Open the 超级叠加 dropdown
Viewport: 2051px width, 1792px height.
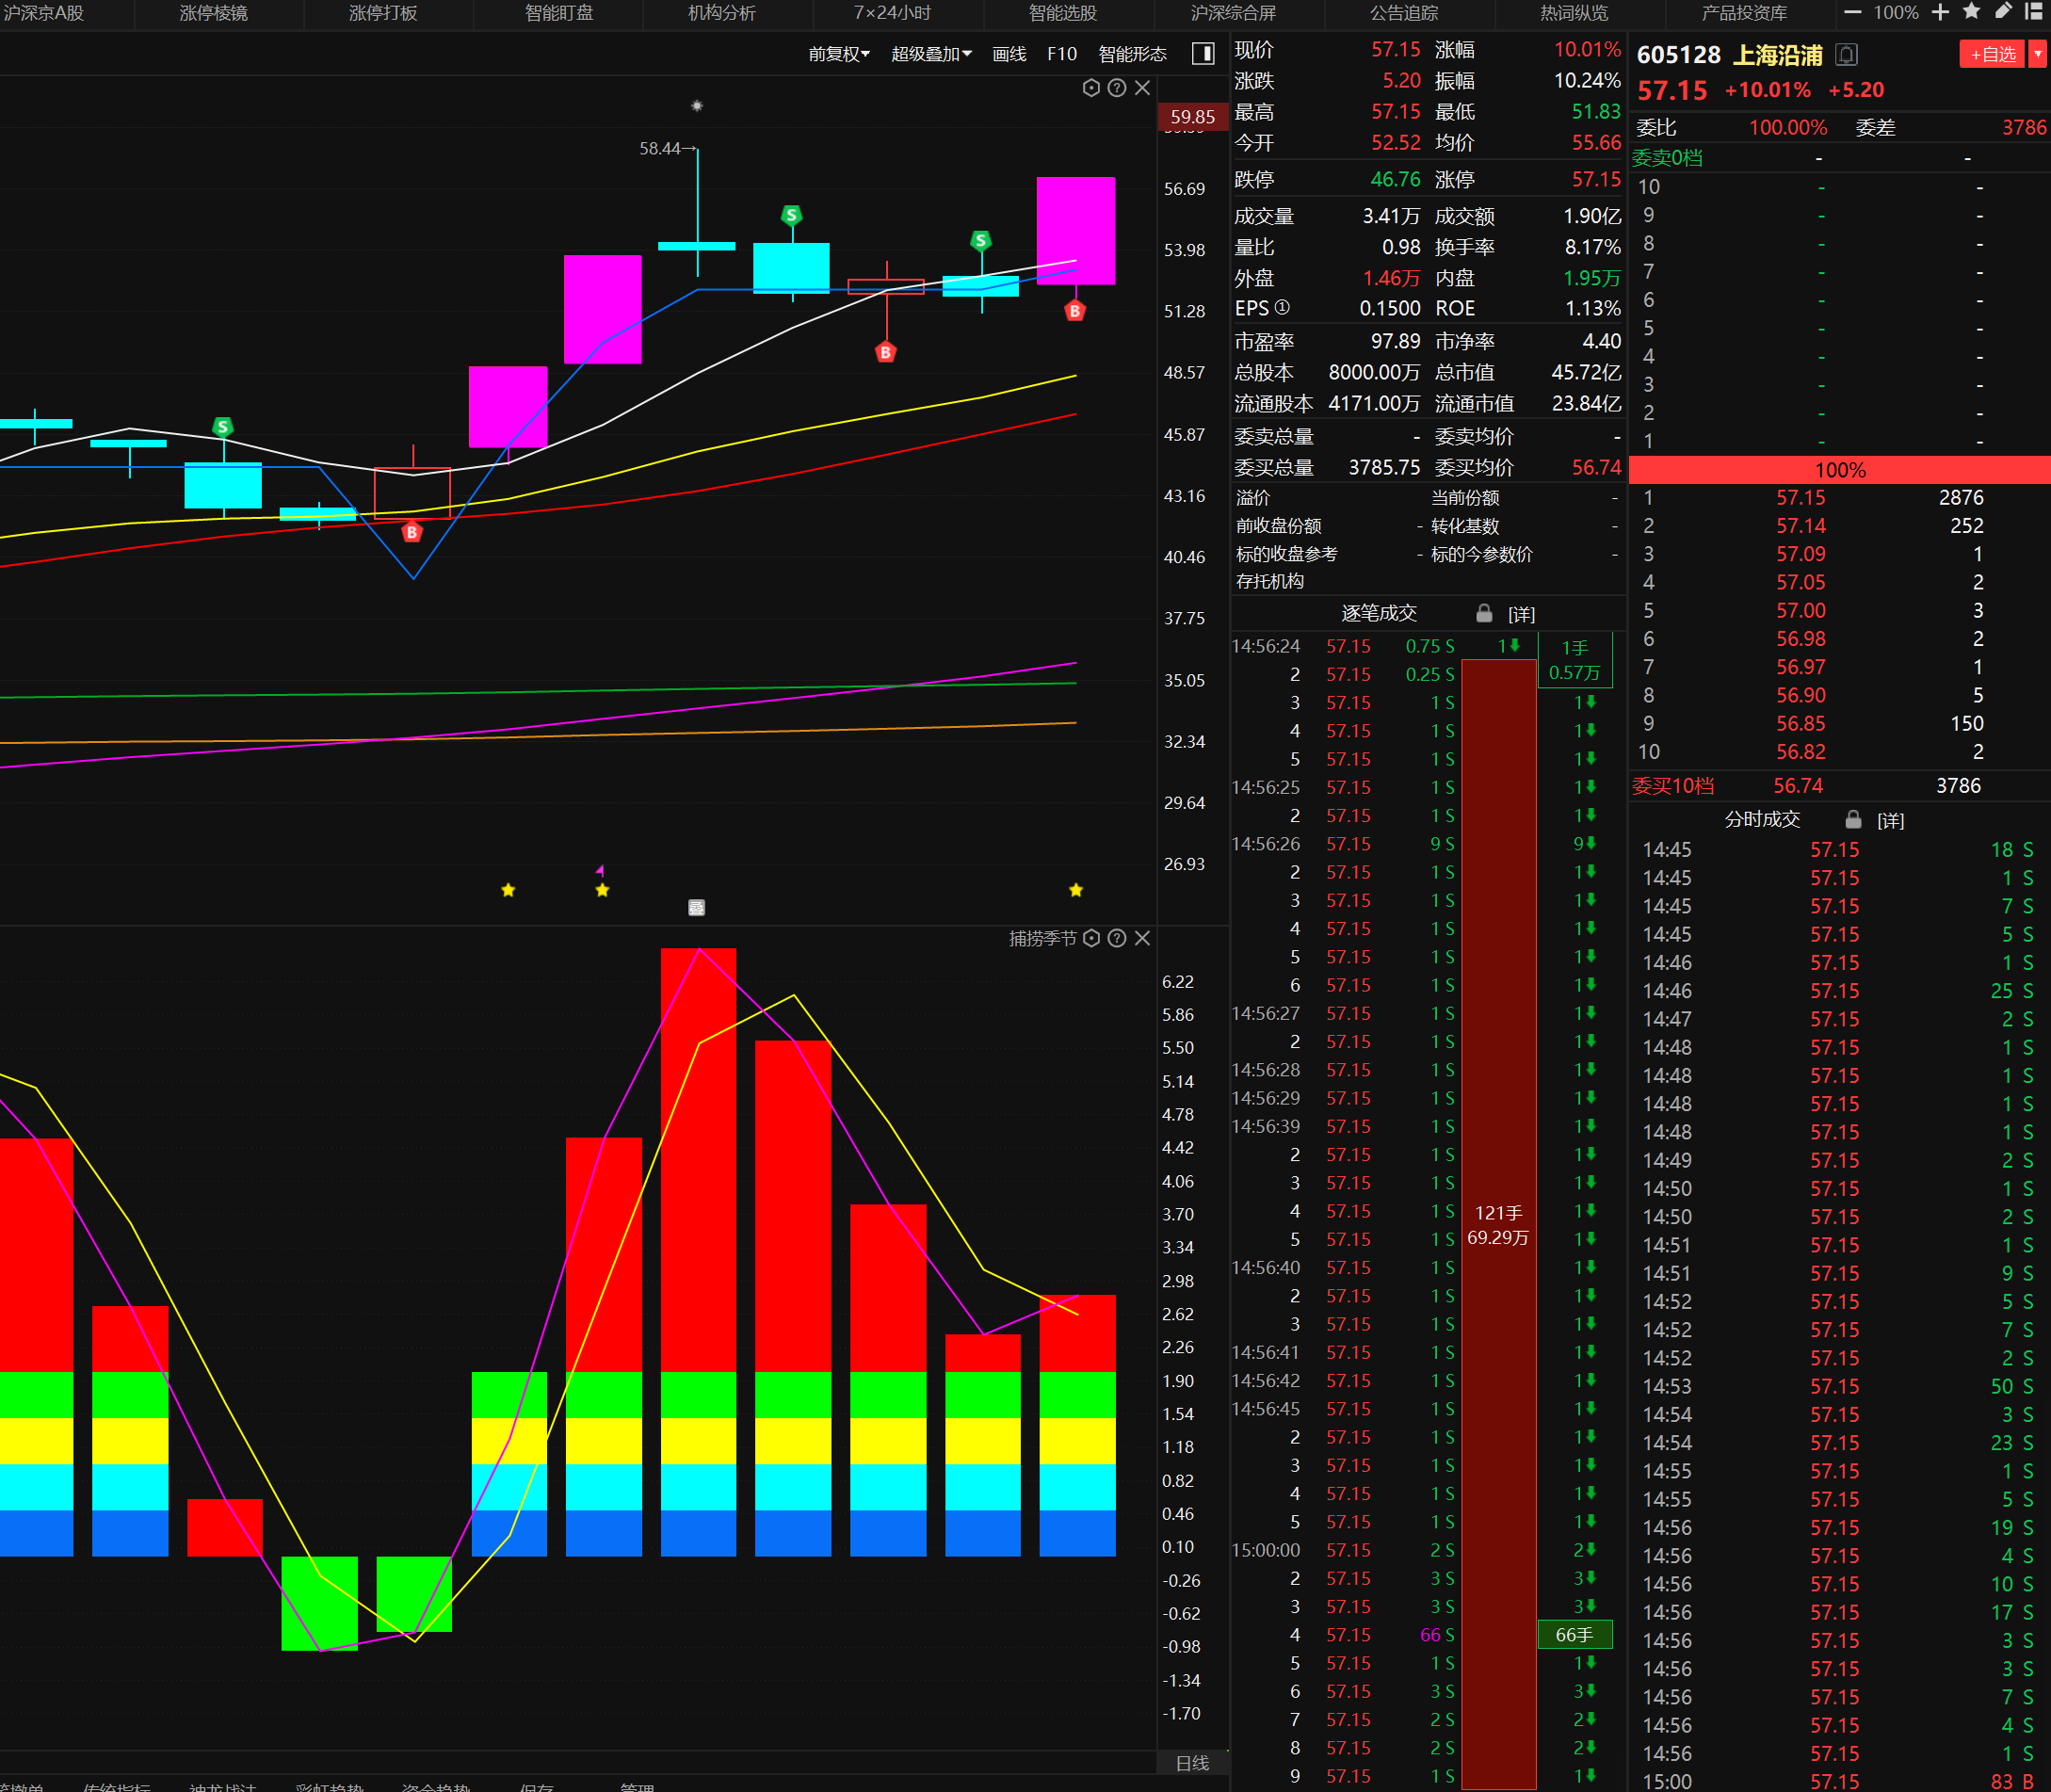click(x=931, y=54)
